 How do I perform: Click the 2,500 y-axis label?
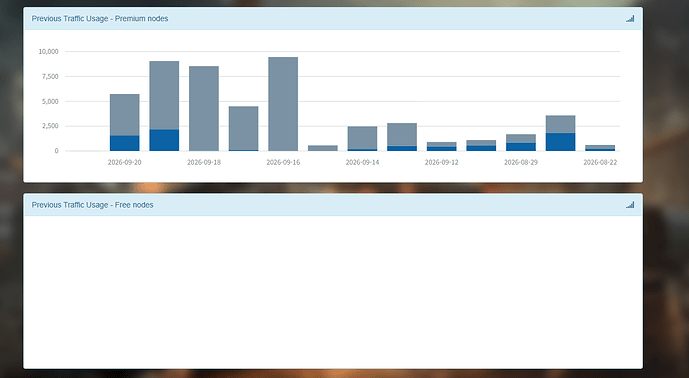pos(50,126)
